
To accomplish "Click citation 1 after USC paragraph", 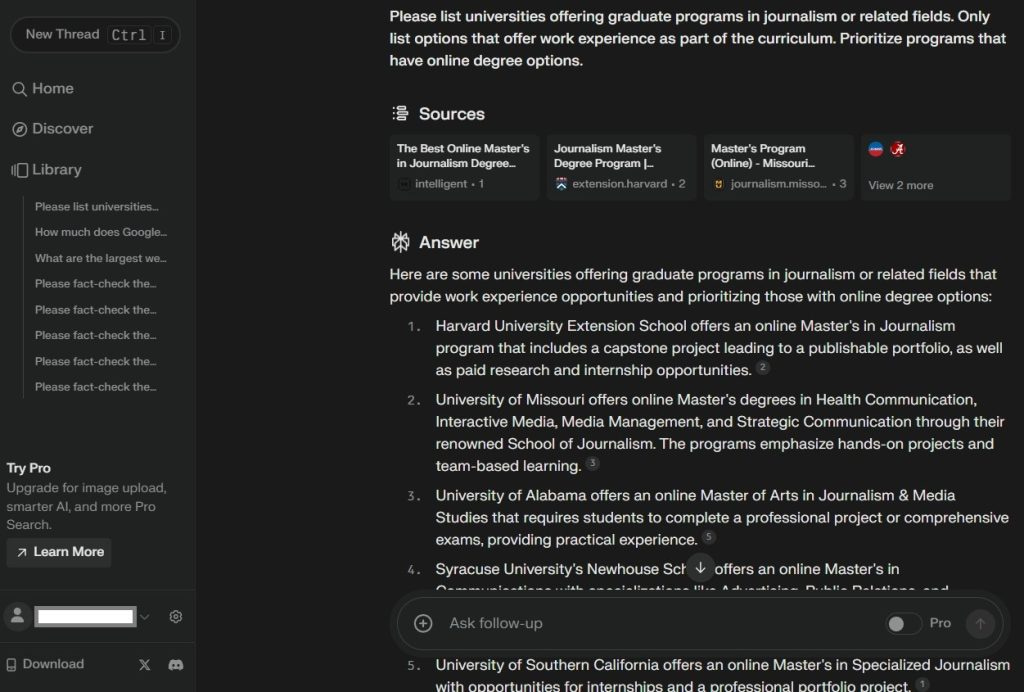I will [923, 684].
